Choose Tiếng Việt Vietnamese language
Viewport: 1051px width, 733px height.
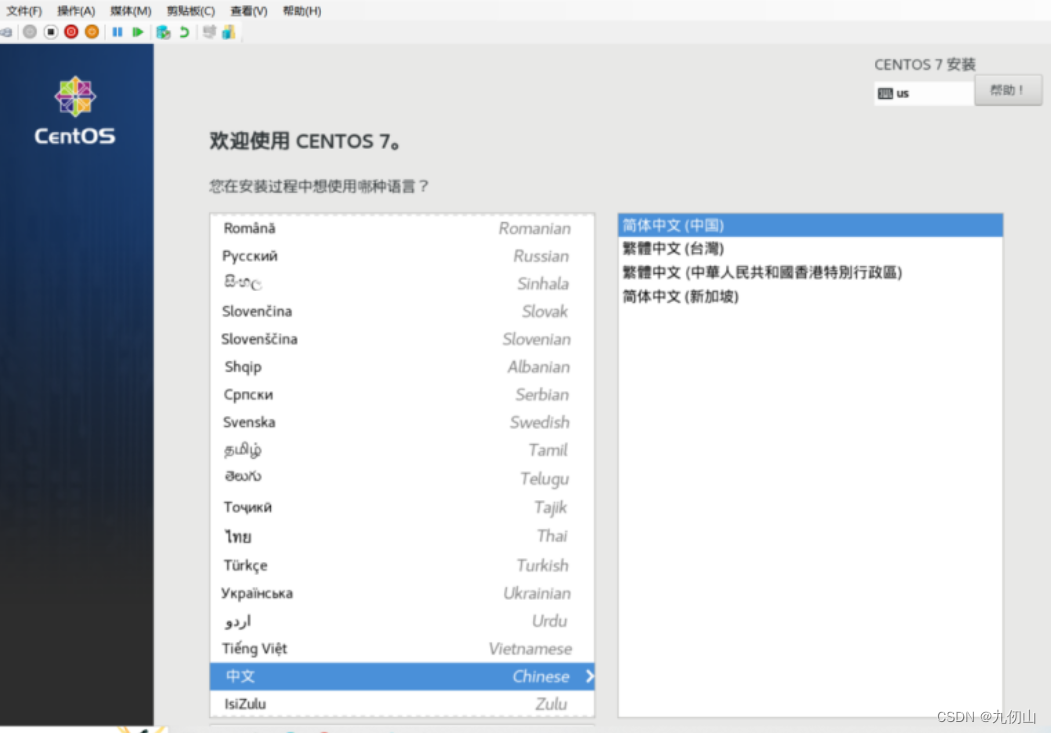click(x=402, y=649)
